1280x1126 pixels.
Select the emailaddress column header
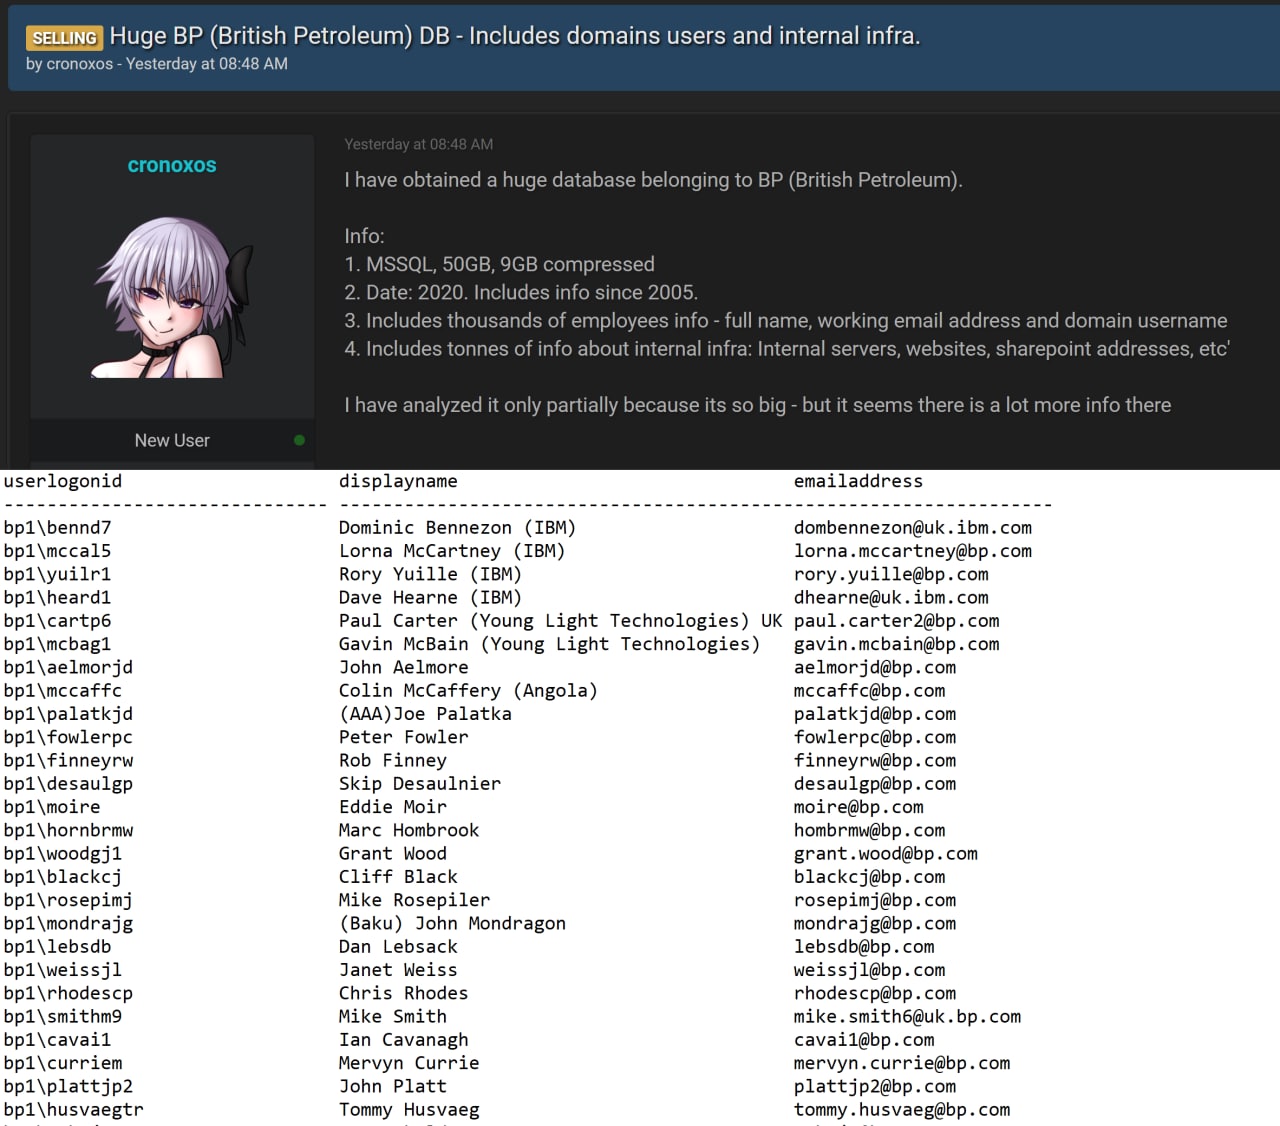click(858, 481)
